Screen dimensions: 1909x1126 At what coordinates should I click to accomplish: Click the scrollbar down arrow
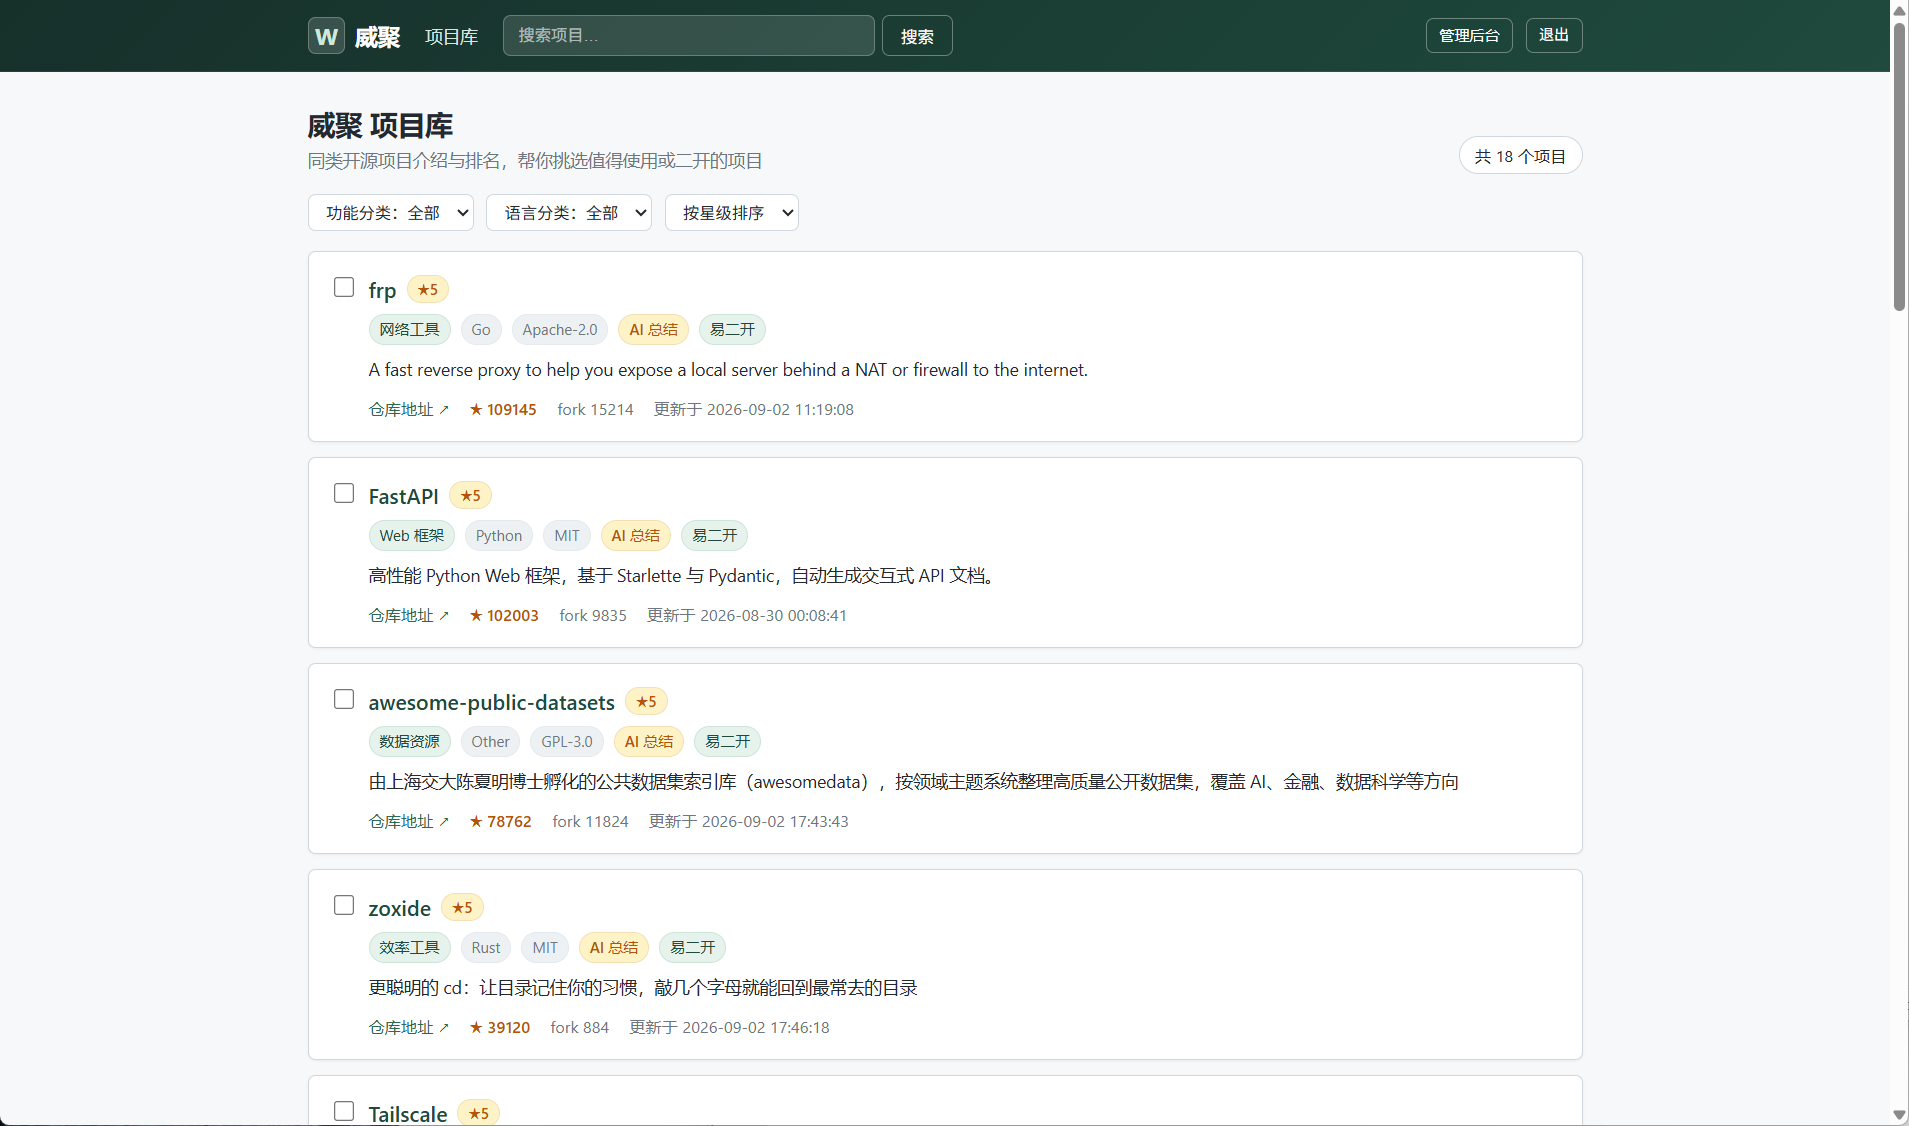pos(1899,1115)
